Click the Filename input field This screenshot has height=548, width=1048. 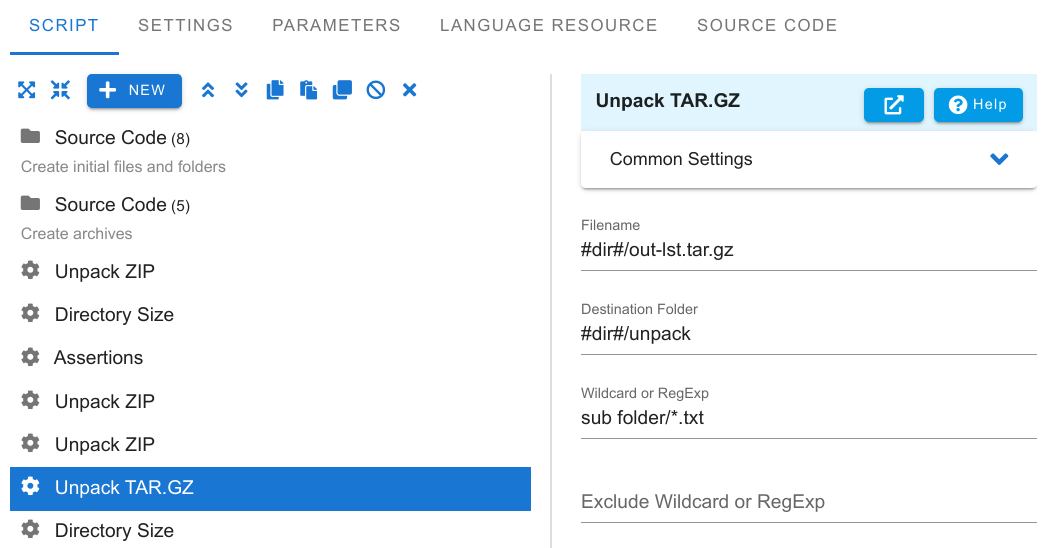(x=809, y=250)
